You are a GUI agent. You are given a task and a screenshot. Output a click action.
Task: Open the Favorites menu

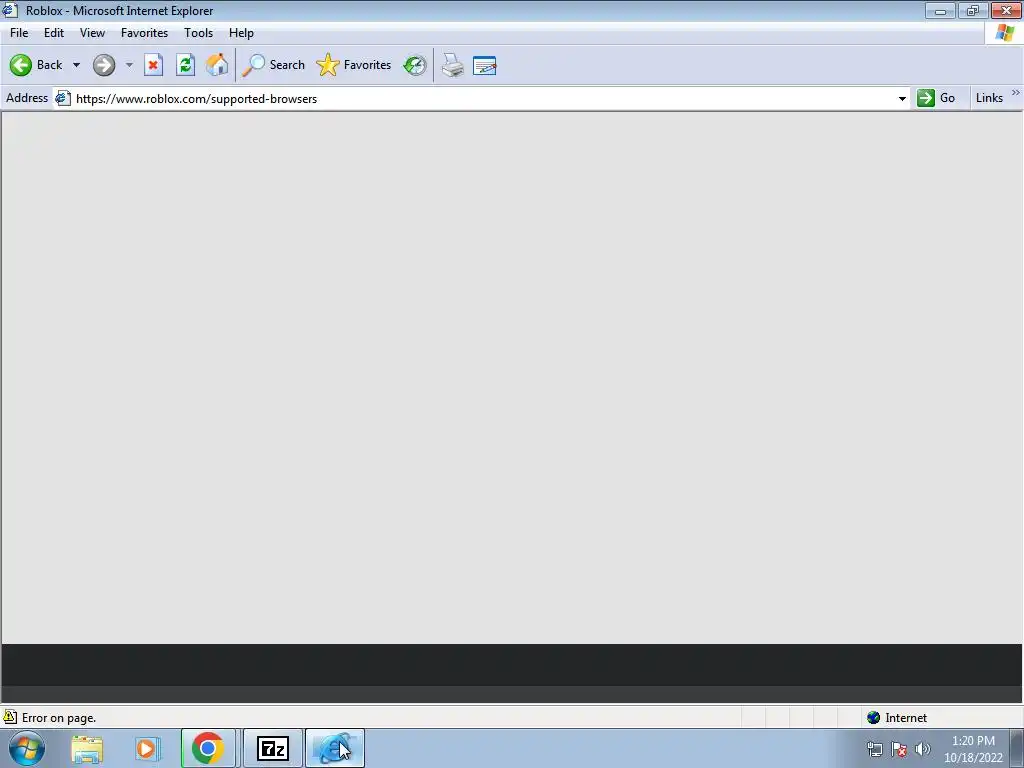click(144, 33)
